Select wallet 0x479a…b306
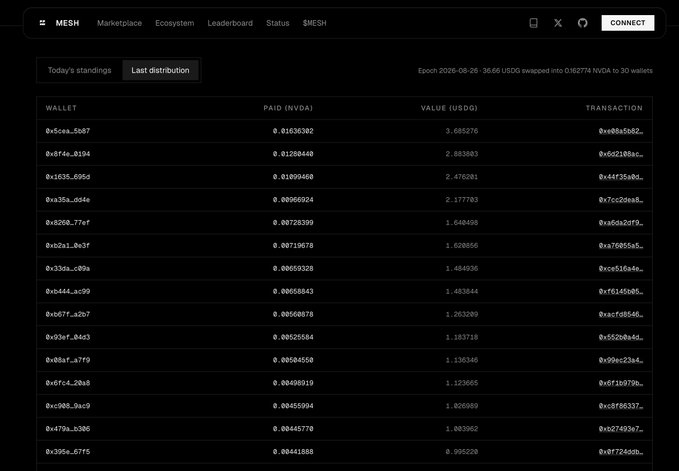This screenshot has height=471, width=679. tap(68, 429)
